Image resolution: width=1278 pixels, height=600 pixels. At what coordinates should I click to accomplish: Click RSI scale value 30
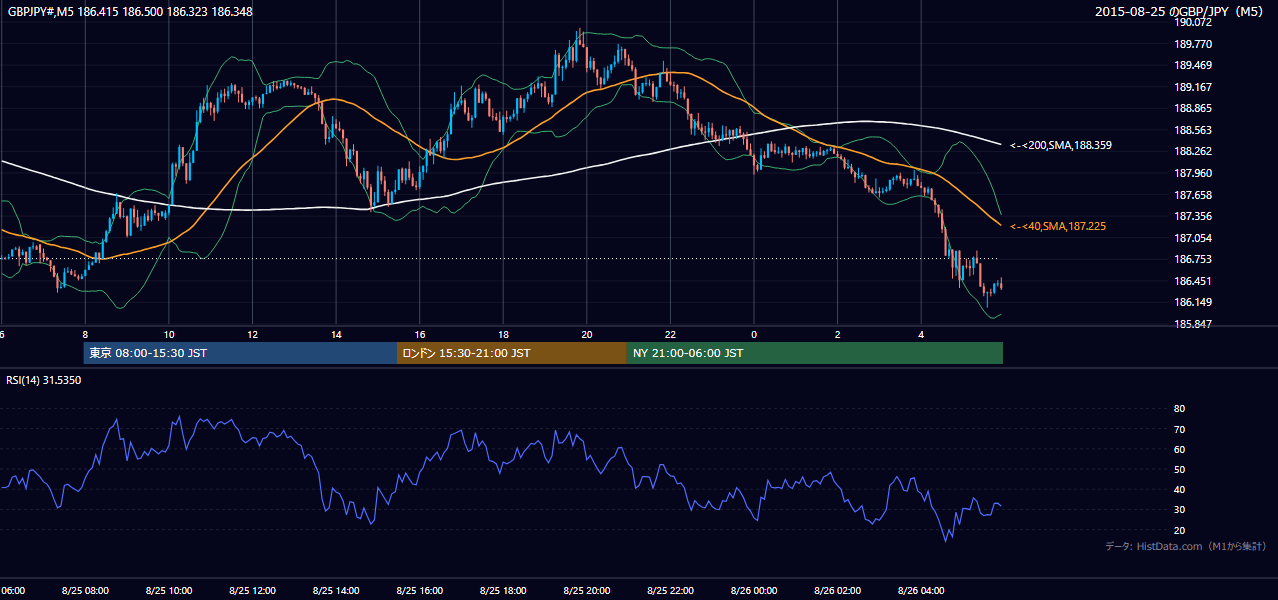[1179, 510]
